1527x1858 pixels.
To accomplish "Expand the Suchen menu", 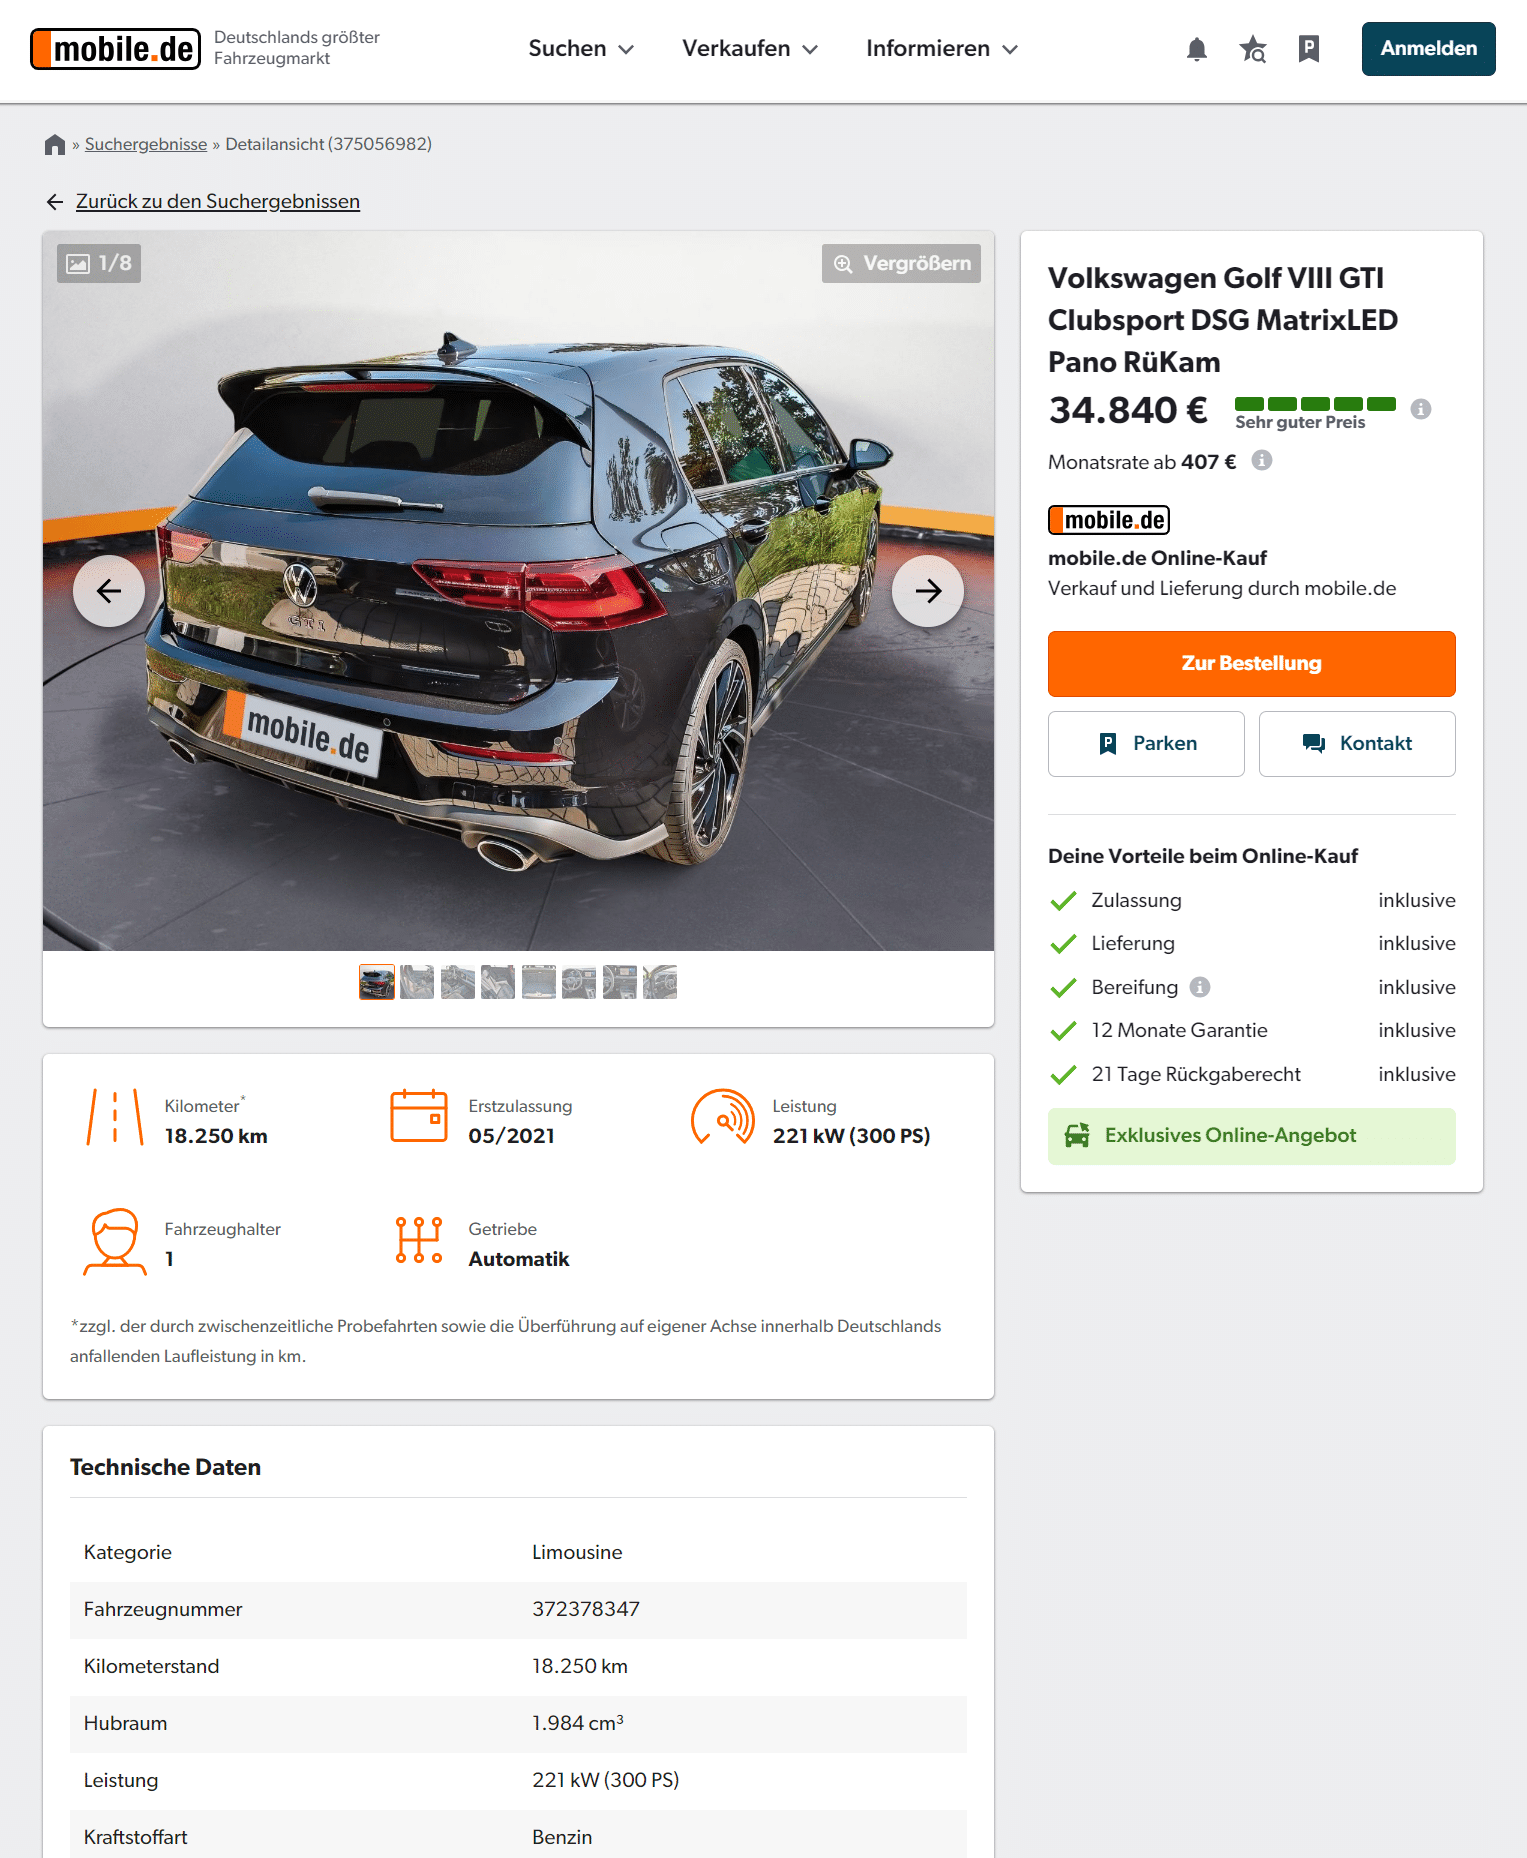I will coord(581,48).
